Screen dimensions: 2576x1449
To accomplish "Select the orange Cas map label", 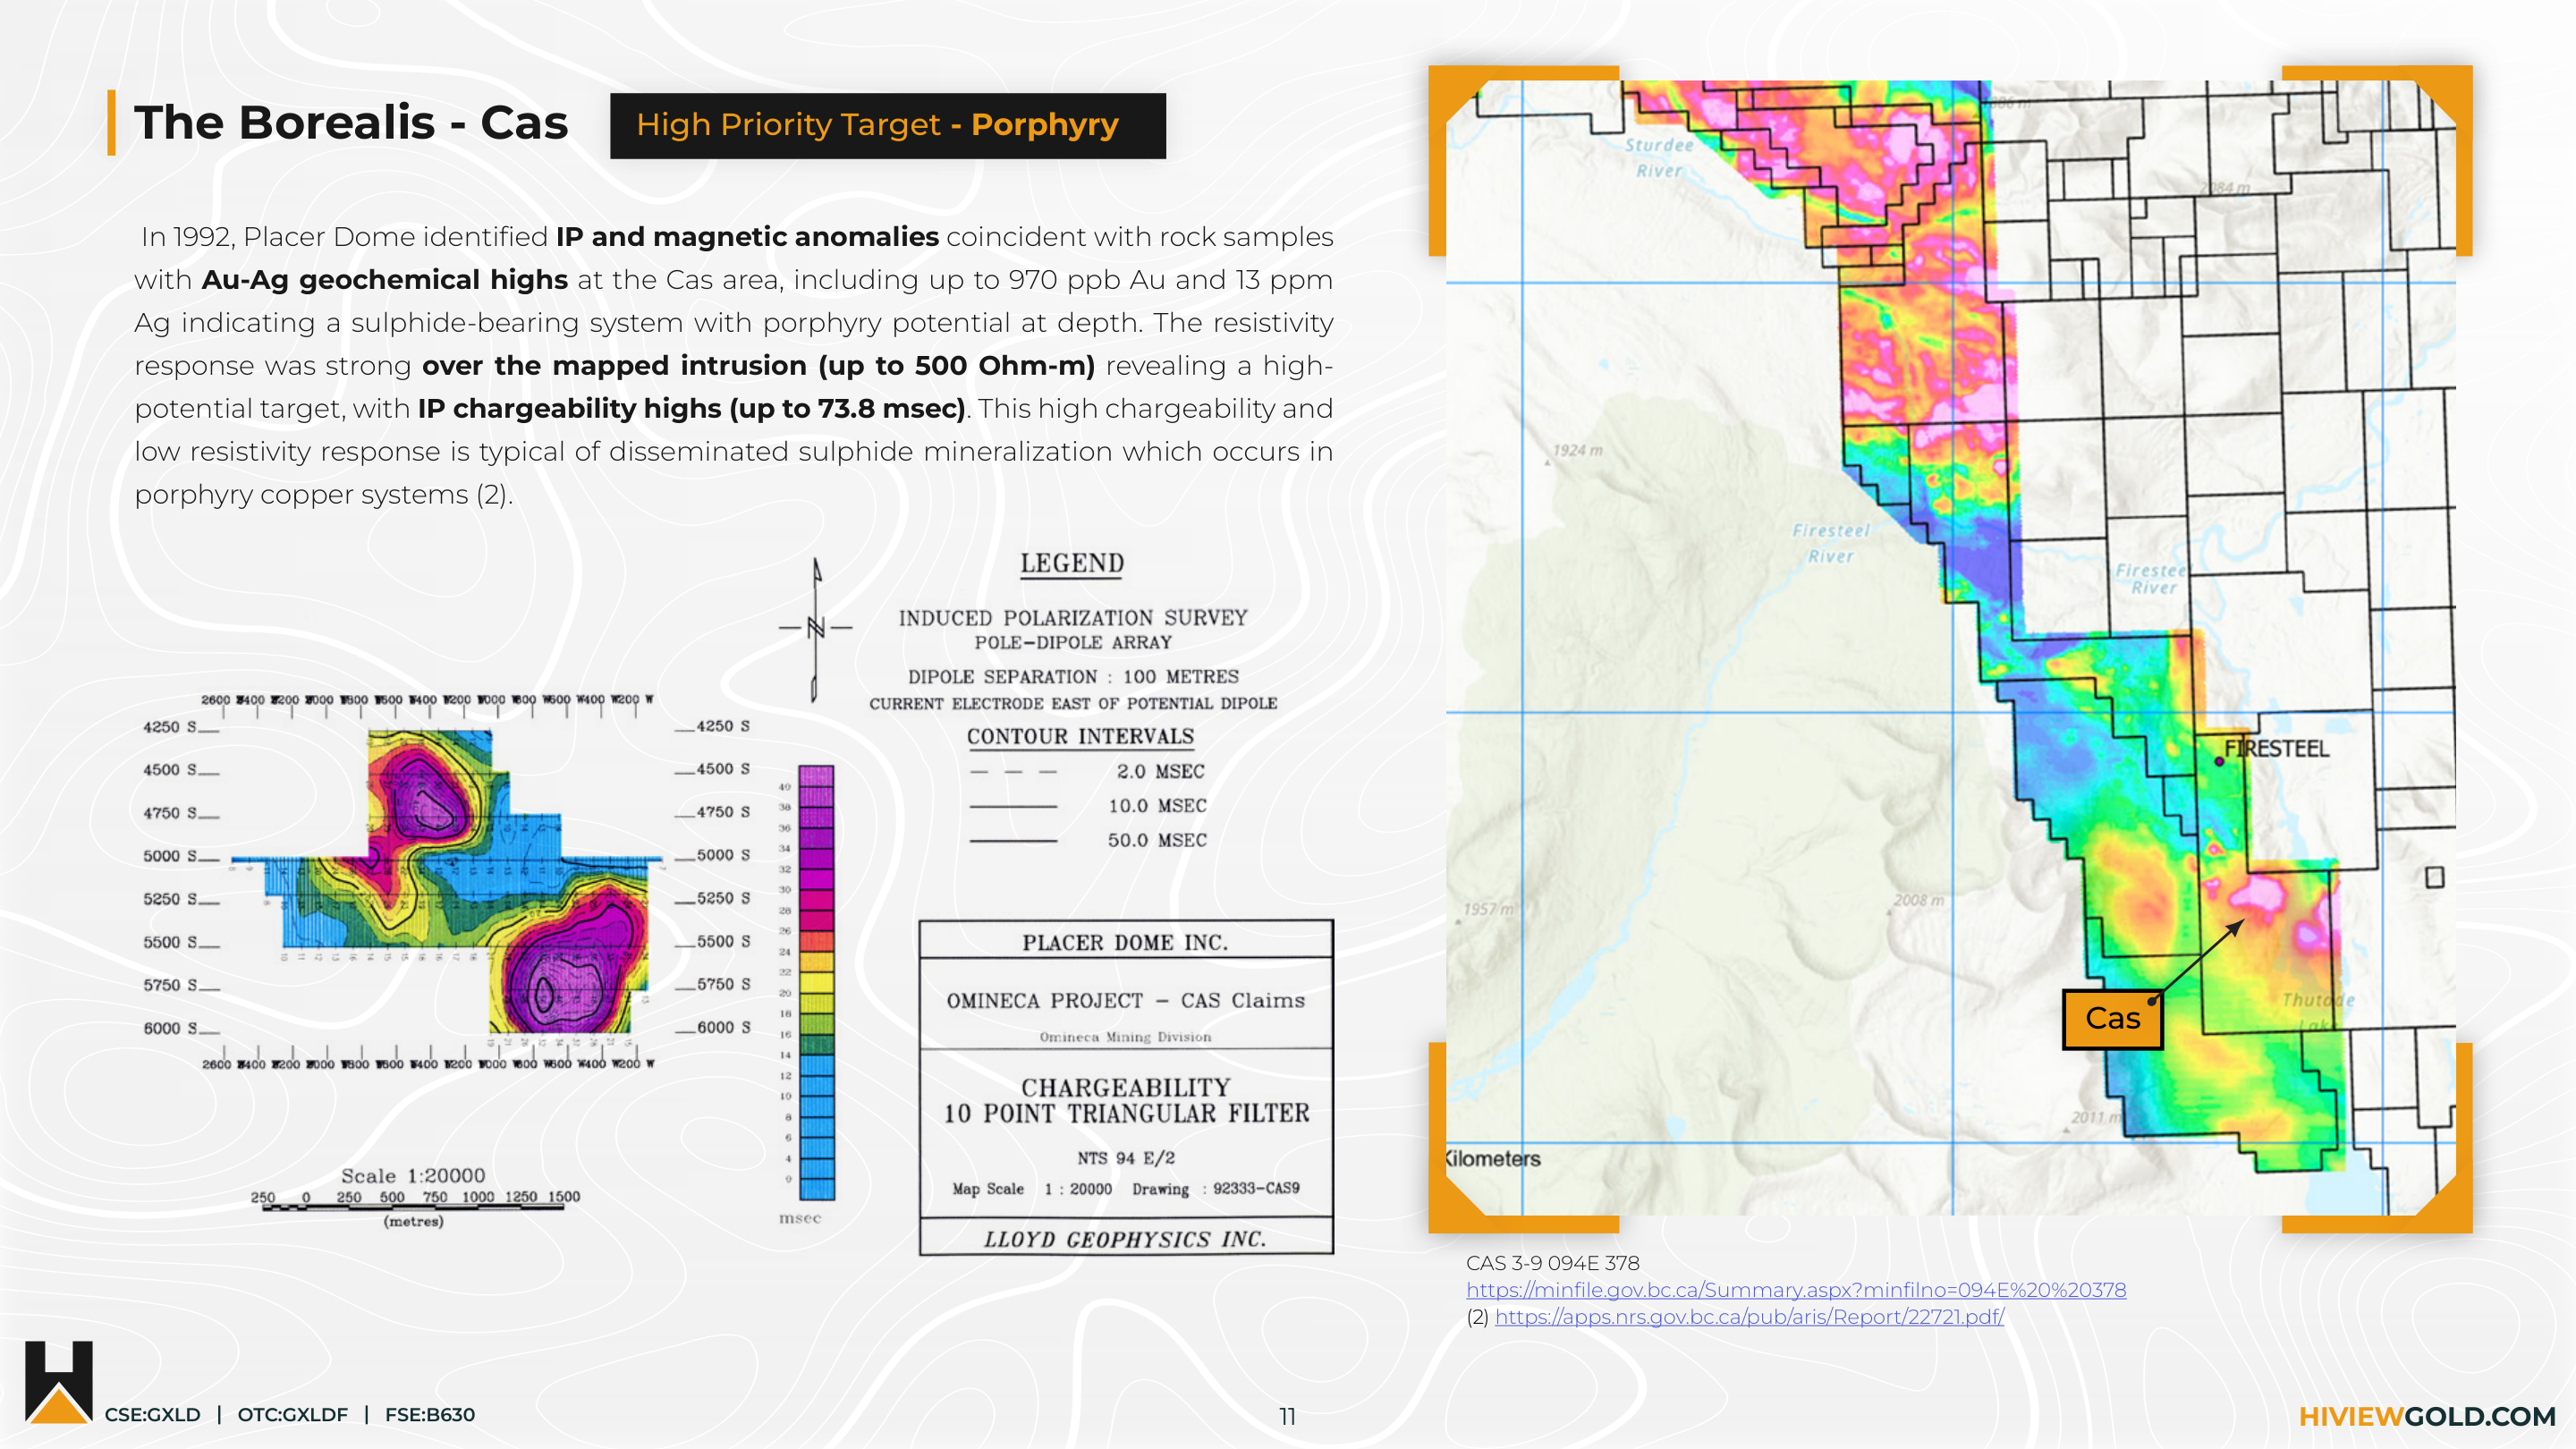I will pyautogui.click(x=2112, y=1019).
